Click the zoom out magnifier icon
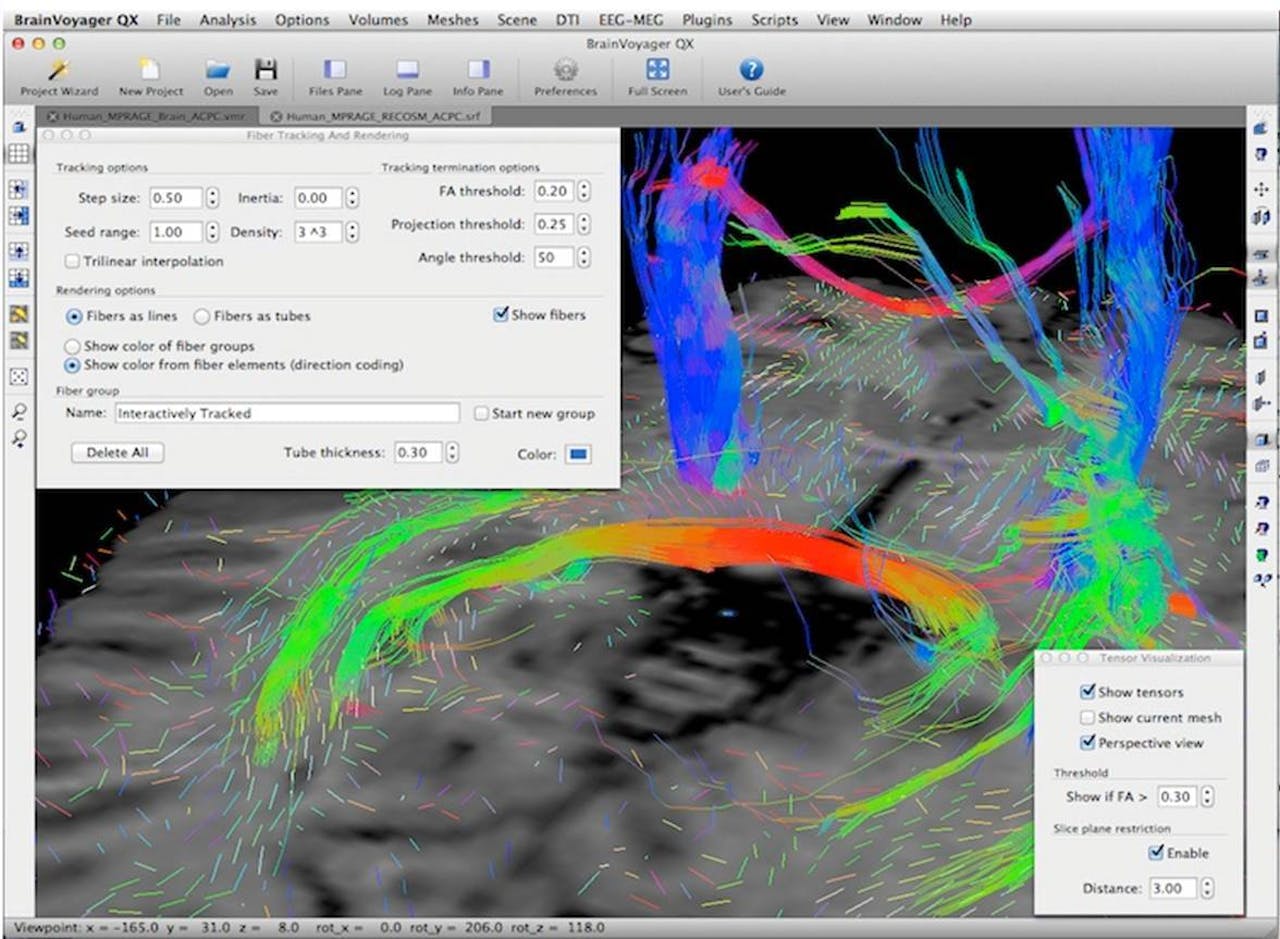The width and height of the screenshot is (1280, 939). tap(18, 412)
